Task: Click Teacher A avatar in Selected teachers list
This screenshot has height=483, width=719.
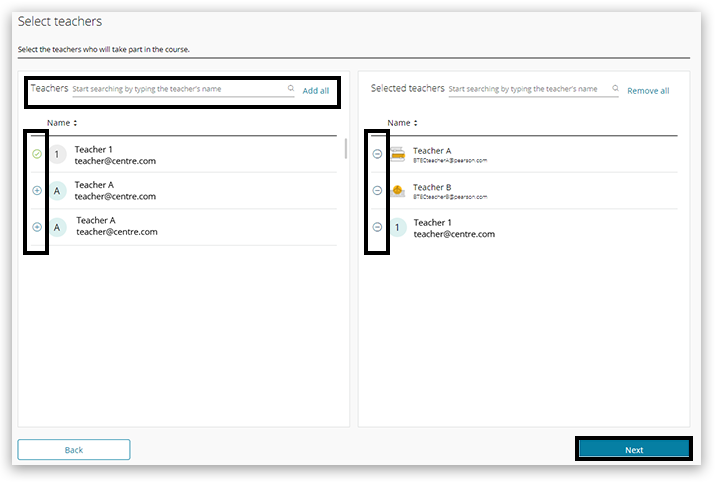Action: [398, 154]
